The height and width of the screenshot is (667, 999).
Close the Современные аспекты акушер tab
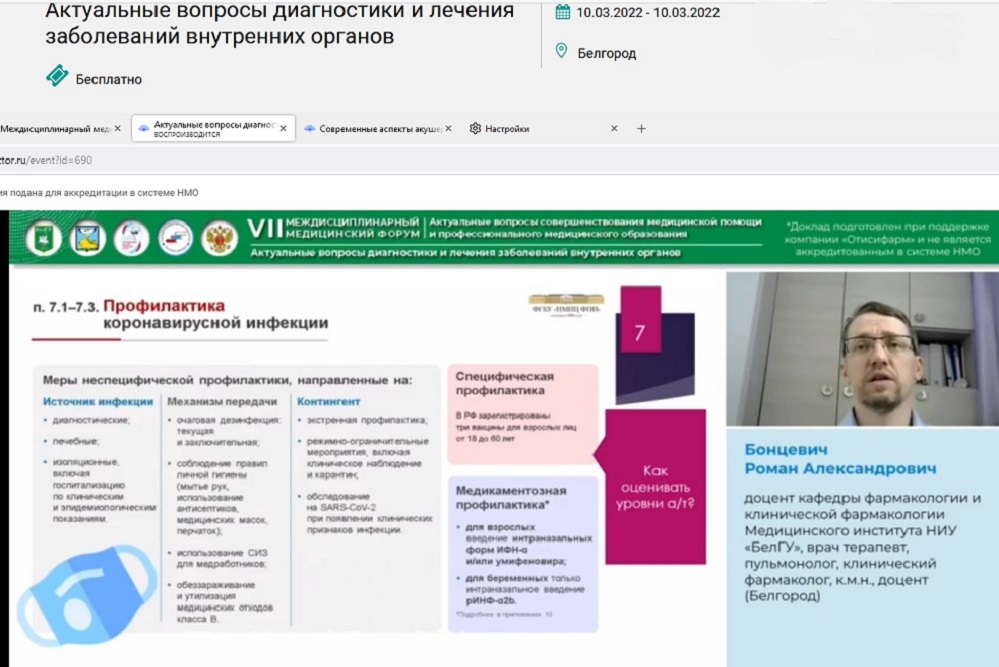pos(448,129)
